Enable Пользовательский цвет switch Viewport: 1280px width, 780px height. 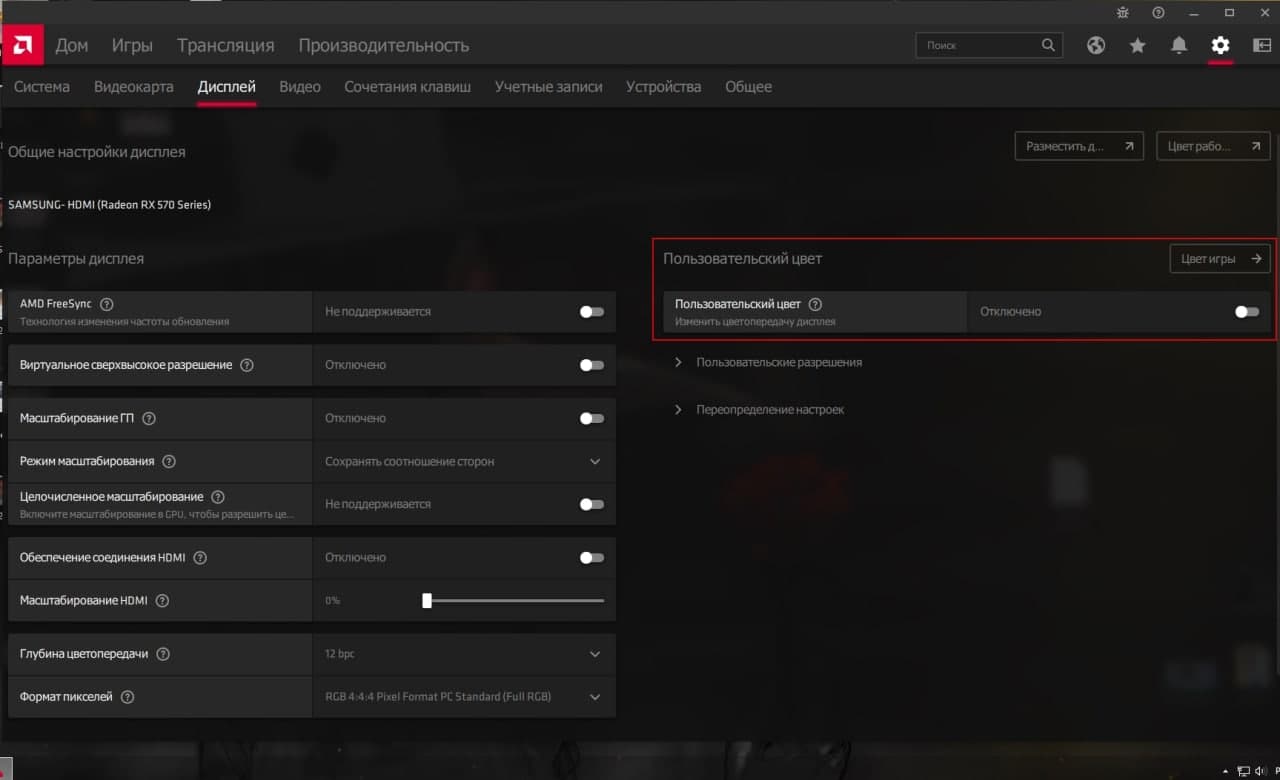tap(1247, 312)
